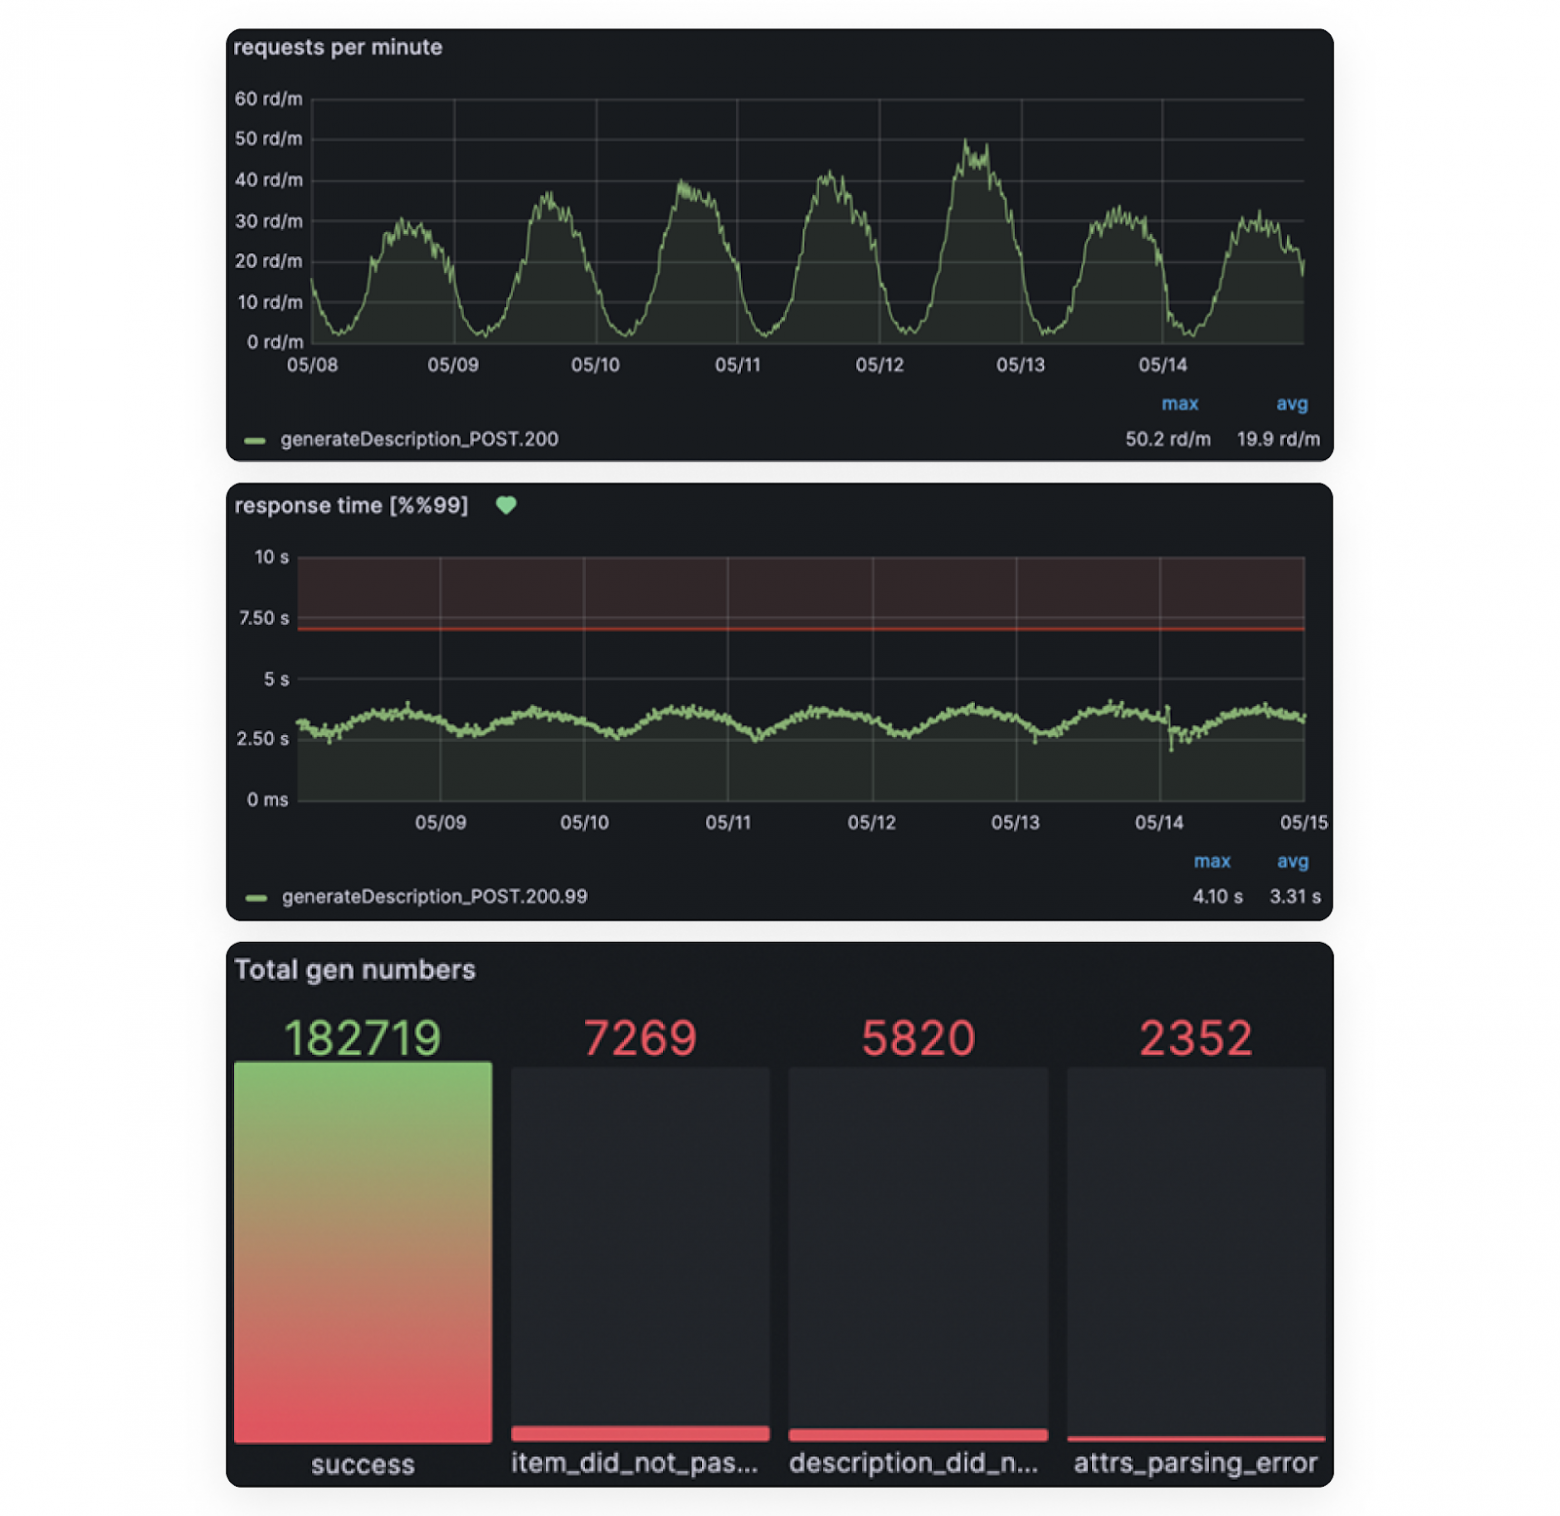Image resolution: width=1560 pixels, height=1516 pixels.
Task: Click the 182719 success value
Action: click(363, 1037)
